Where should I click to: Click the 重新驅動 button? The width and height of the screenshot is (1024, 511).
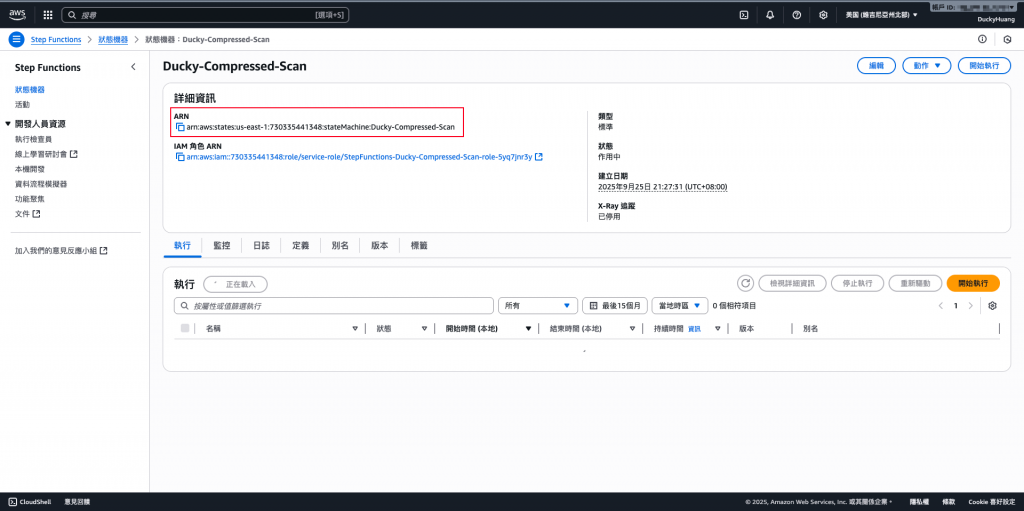pyautogui.click(x=915, y=283)
